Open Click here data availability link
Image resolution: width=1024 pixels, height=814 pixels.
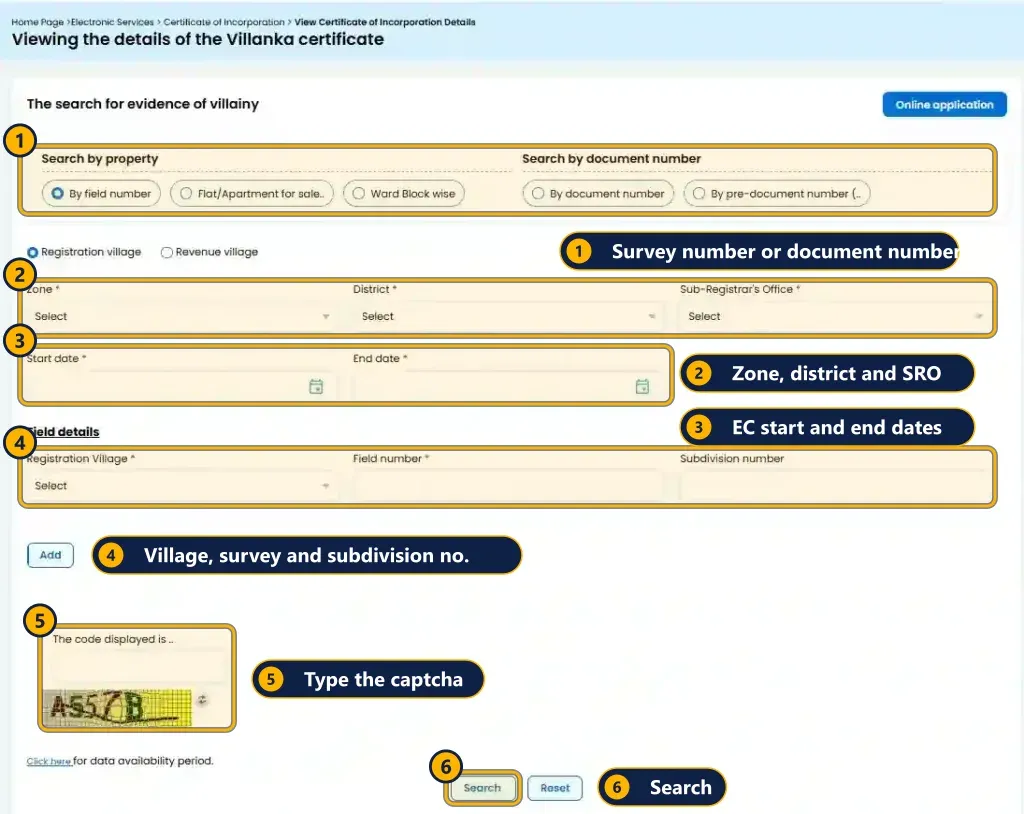point(49,761)
